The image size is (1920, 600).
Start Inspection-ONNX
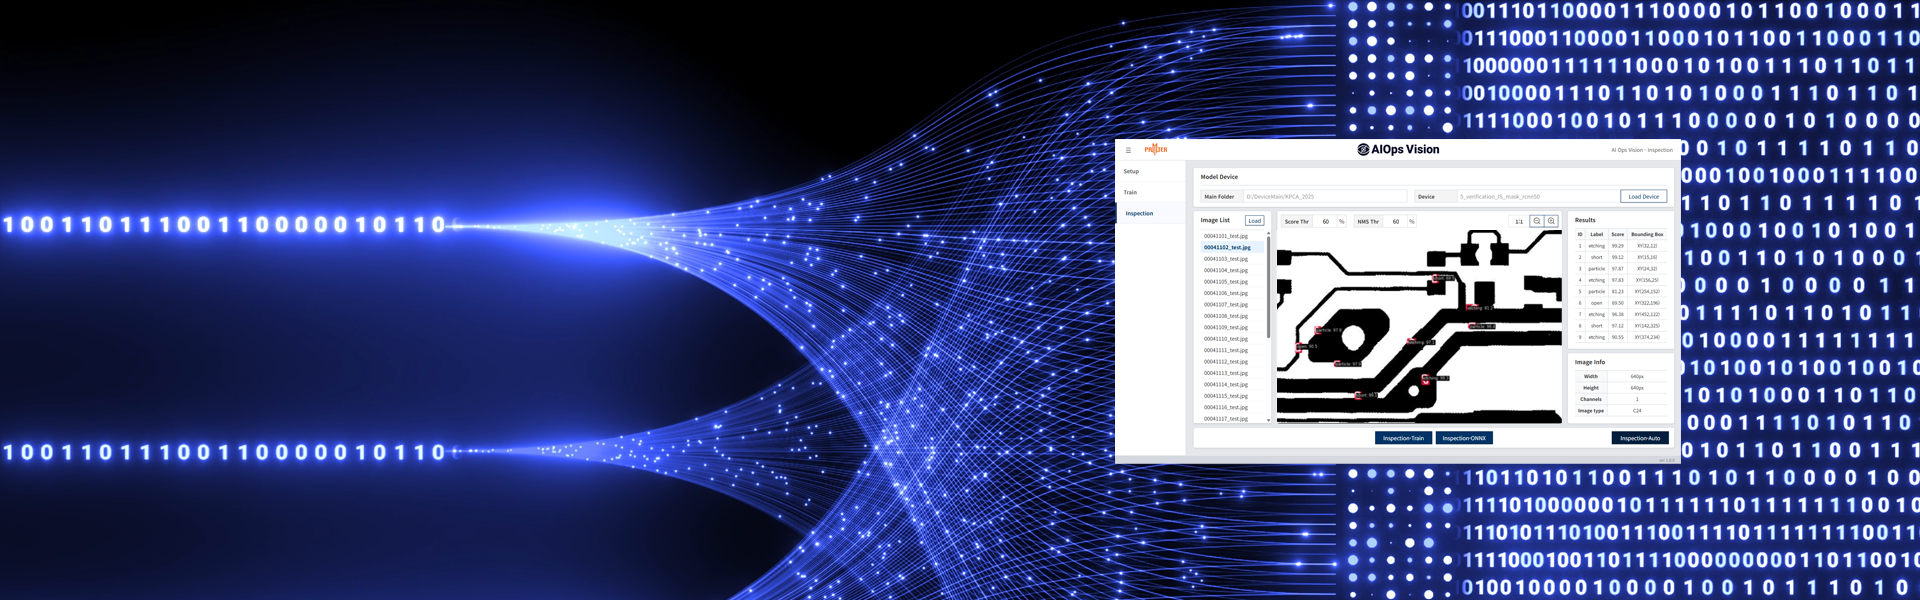click(1464, 438)
